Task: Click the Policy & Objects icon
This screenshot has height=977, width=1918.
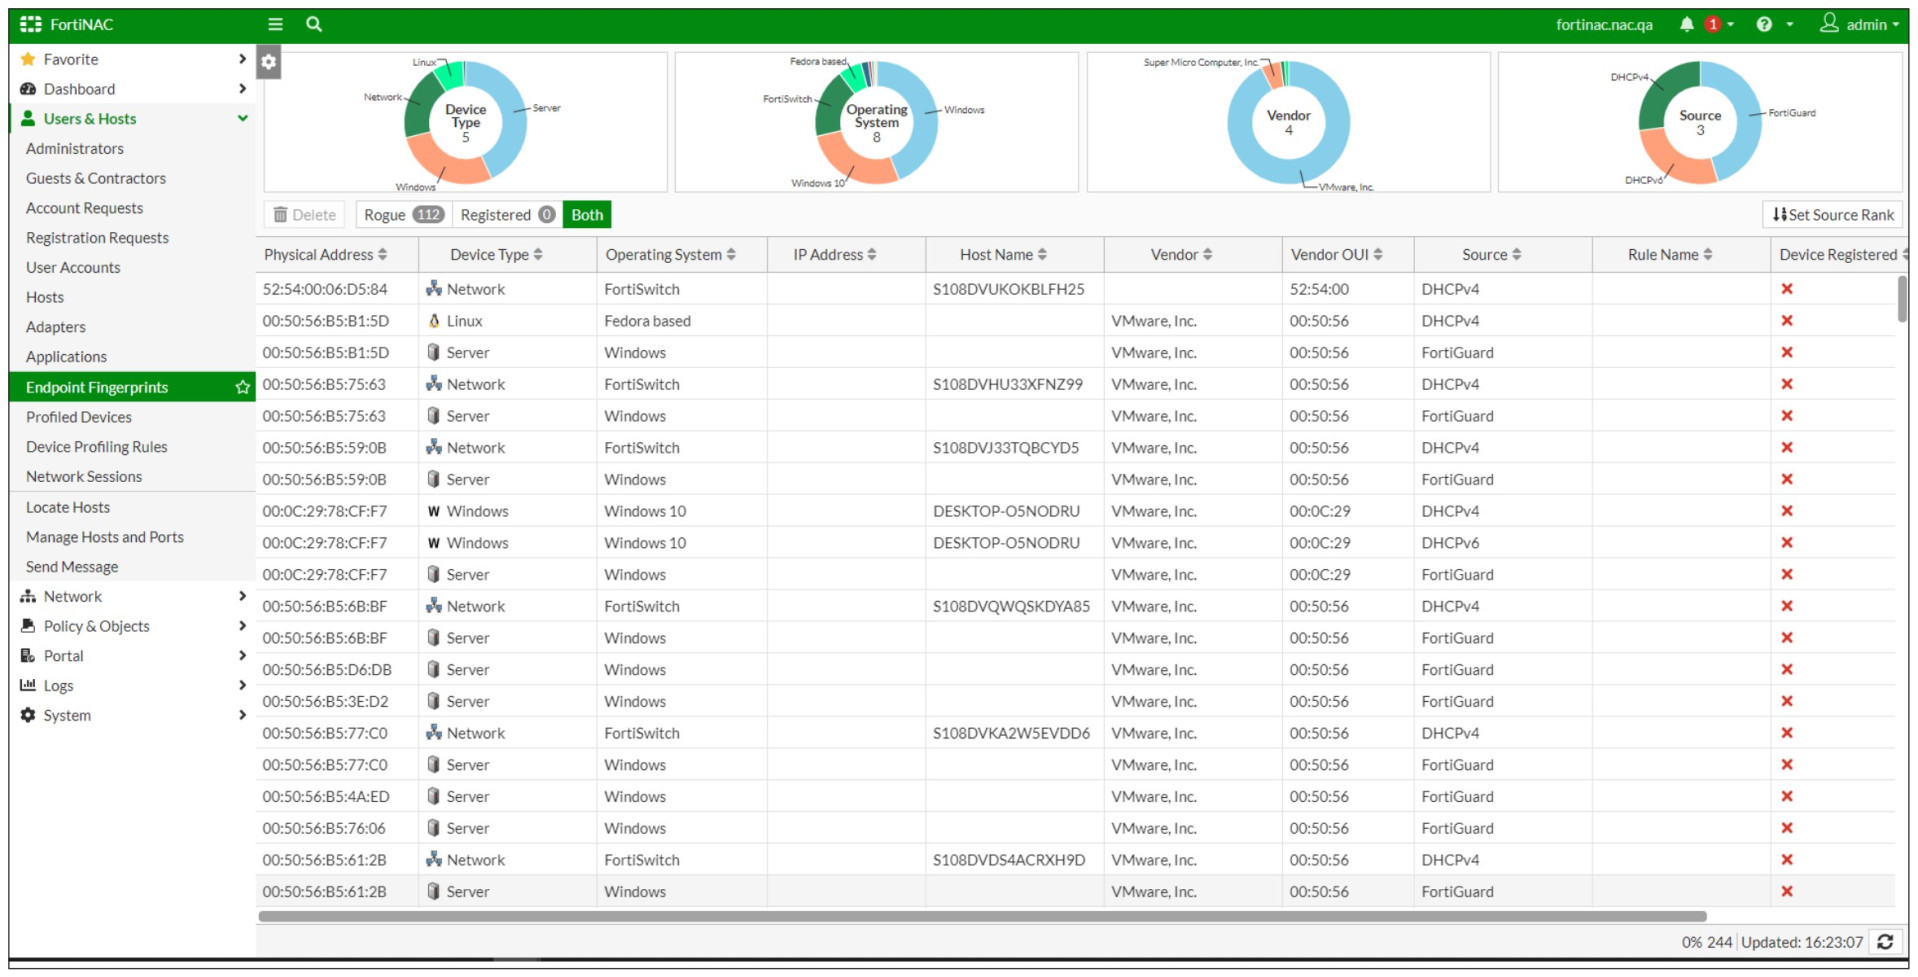Action: pyautogui.click(x=28, y=626)
